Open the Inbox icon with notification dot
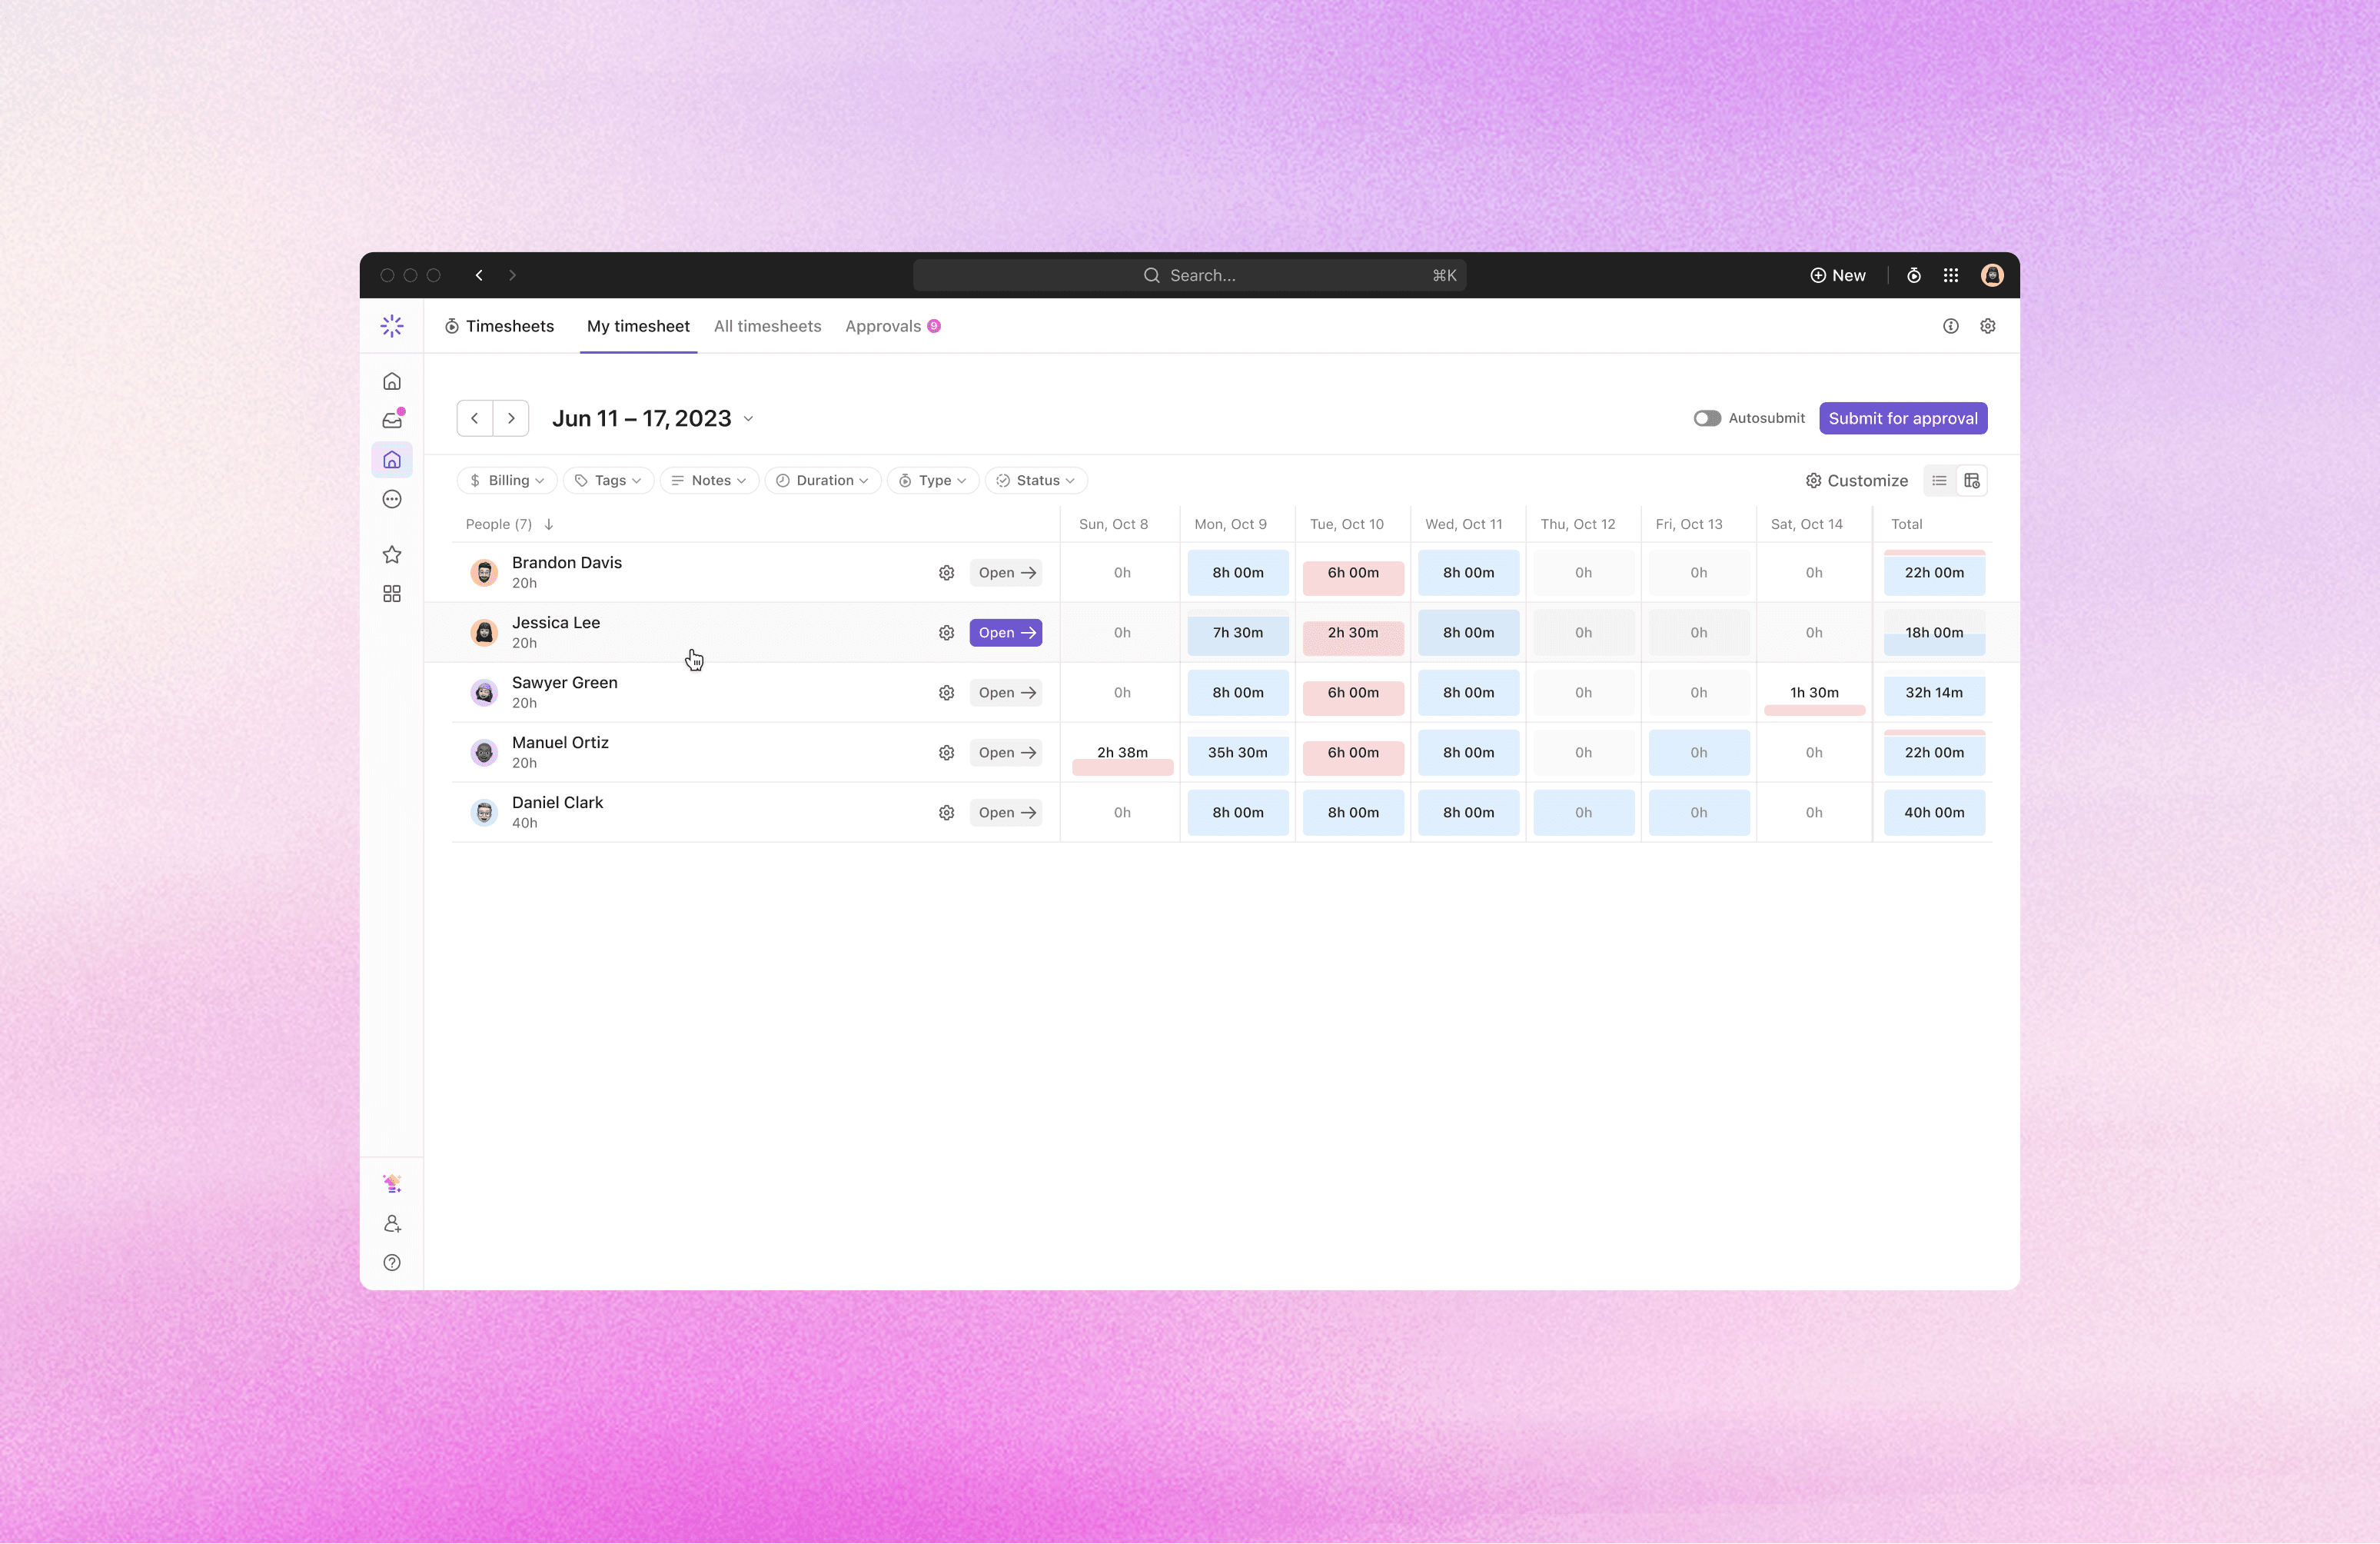The image size is (2380, 1544). click(392, 420)
